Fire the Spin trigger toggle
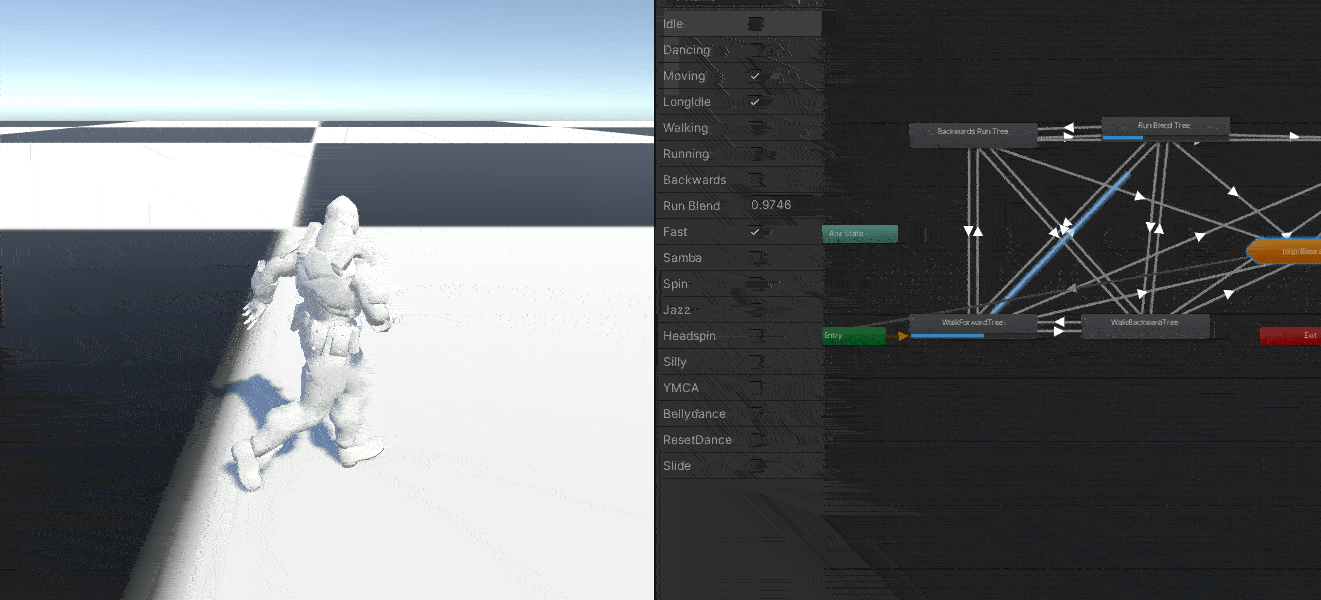Viewport: 1321px width, 600px height. pyautogui.click(x=756, y=283)
